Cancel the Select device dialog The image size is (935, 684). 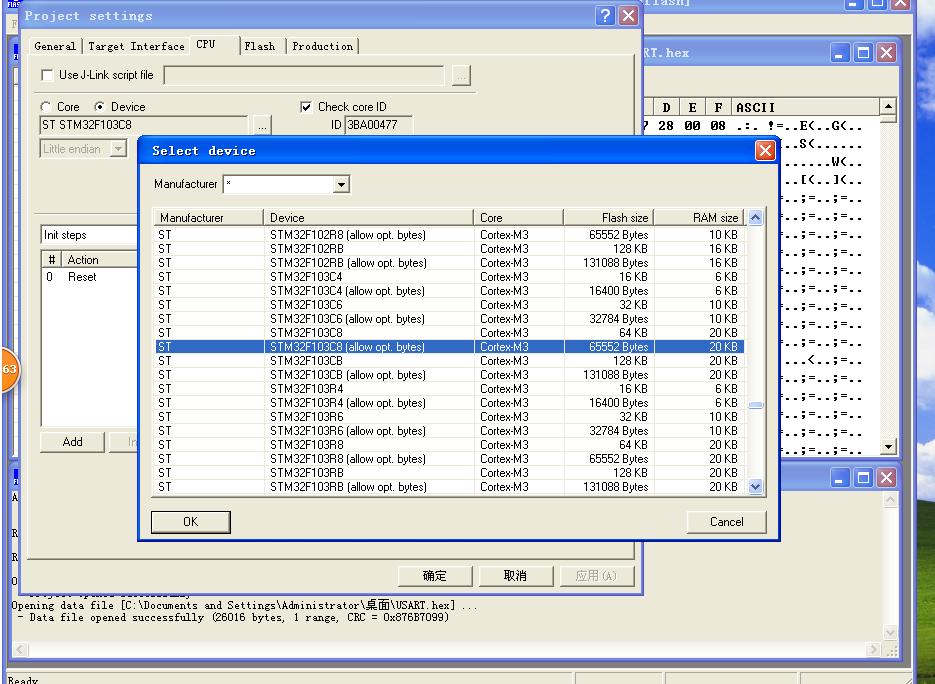[x=726, y=522]
